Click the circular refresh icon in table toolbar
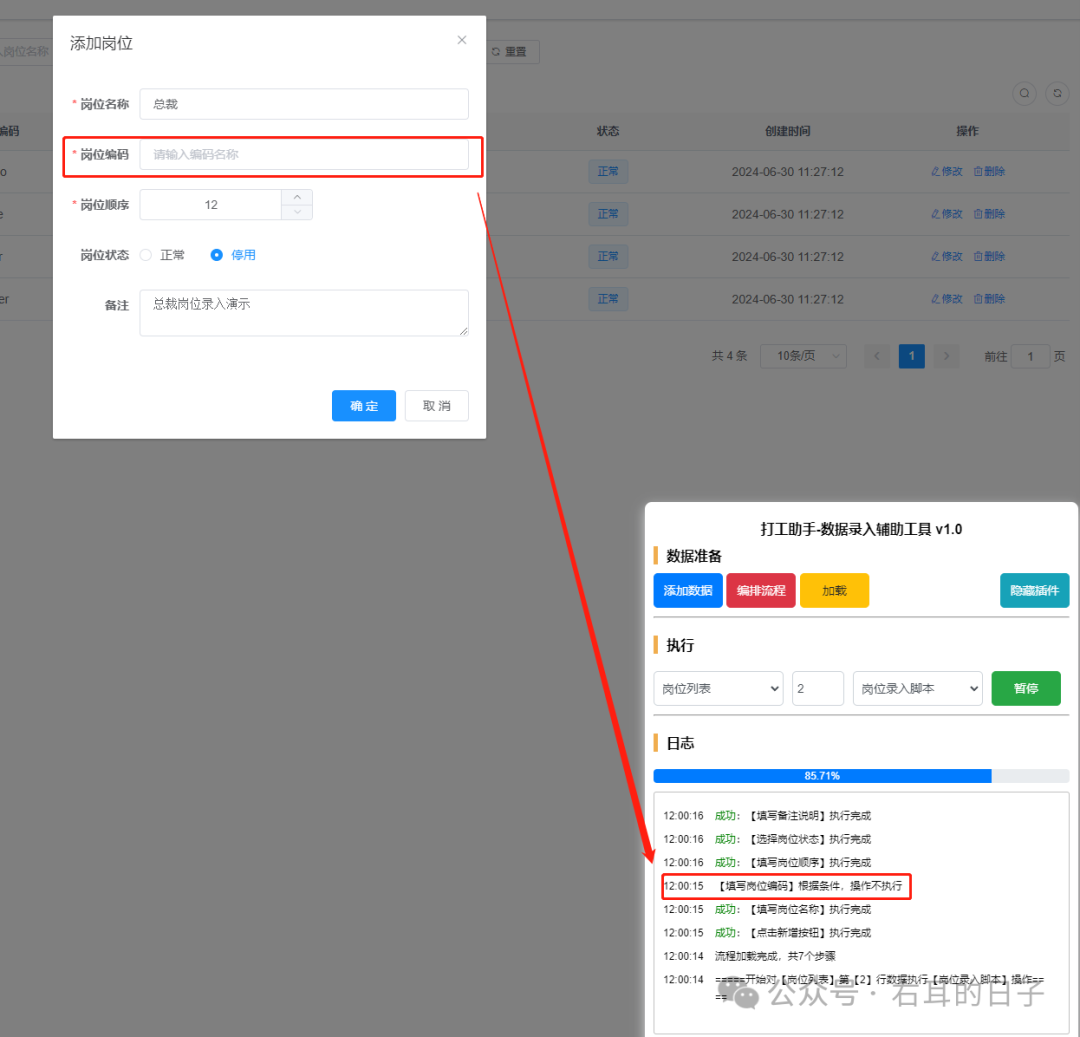This screenshot has width=1080, height=1037. [1057, 93]
